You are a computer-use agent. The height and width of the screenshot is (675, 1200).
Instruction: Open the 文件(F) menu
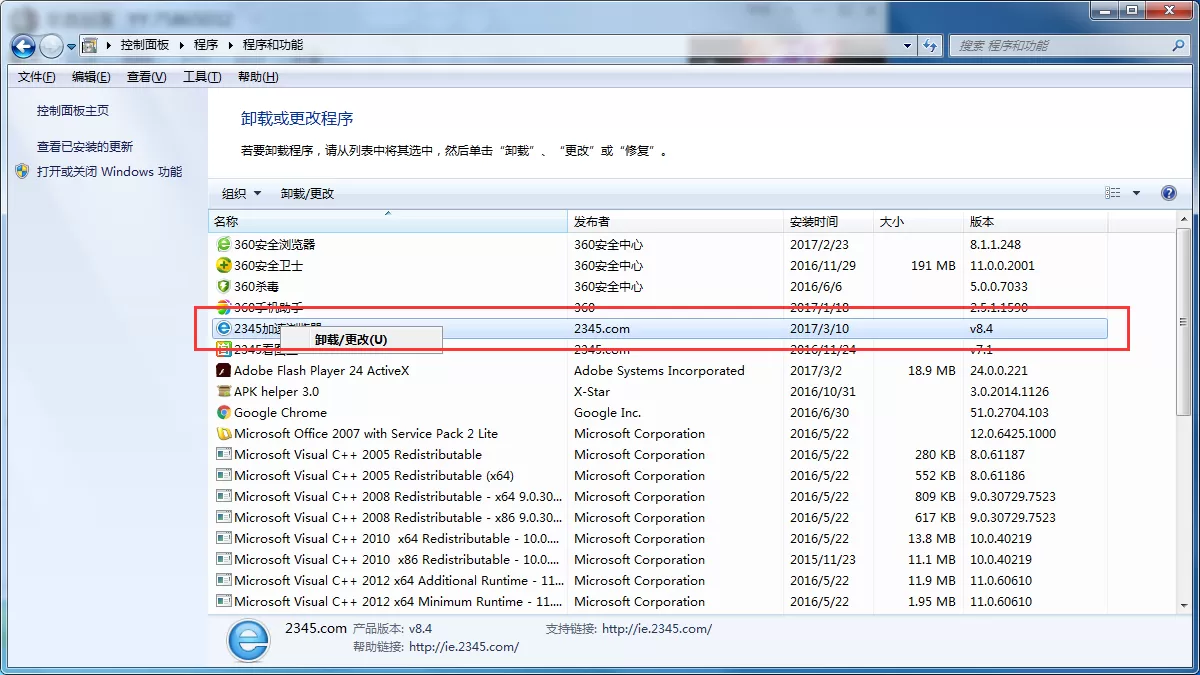tap(37, 77)
